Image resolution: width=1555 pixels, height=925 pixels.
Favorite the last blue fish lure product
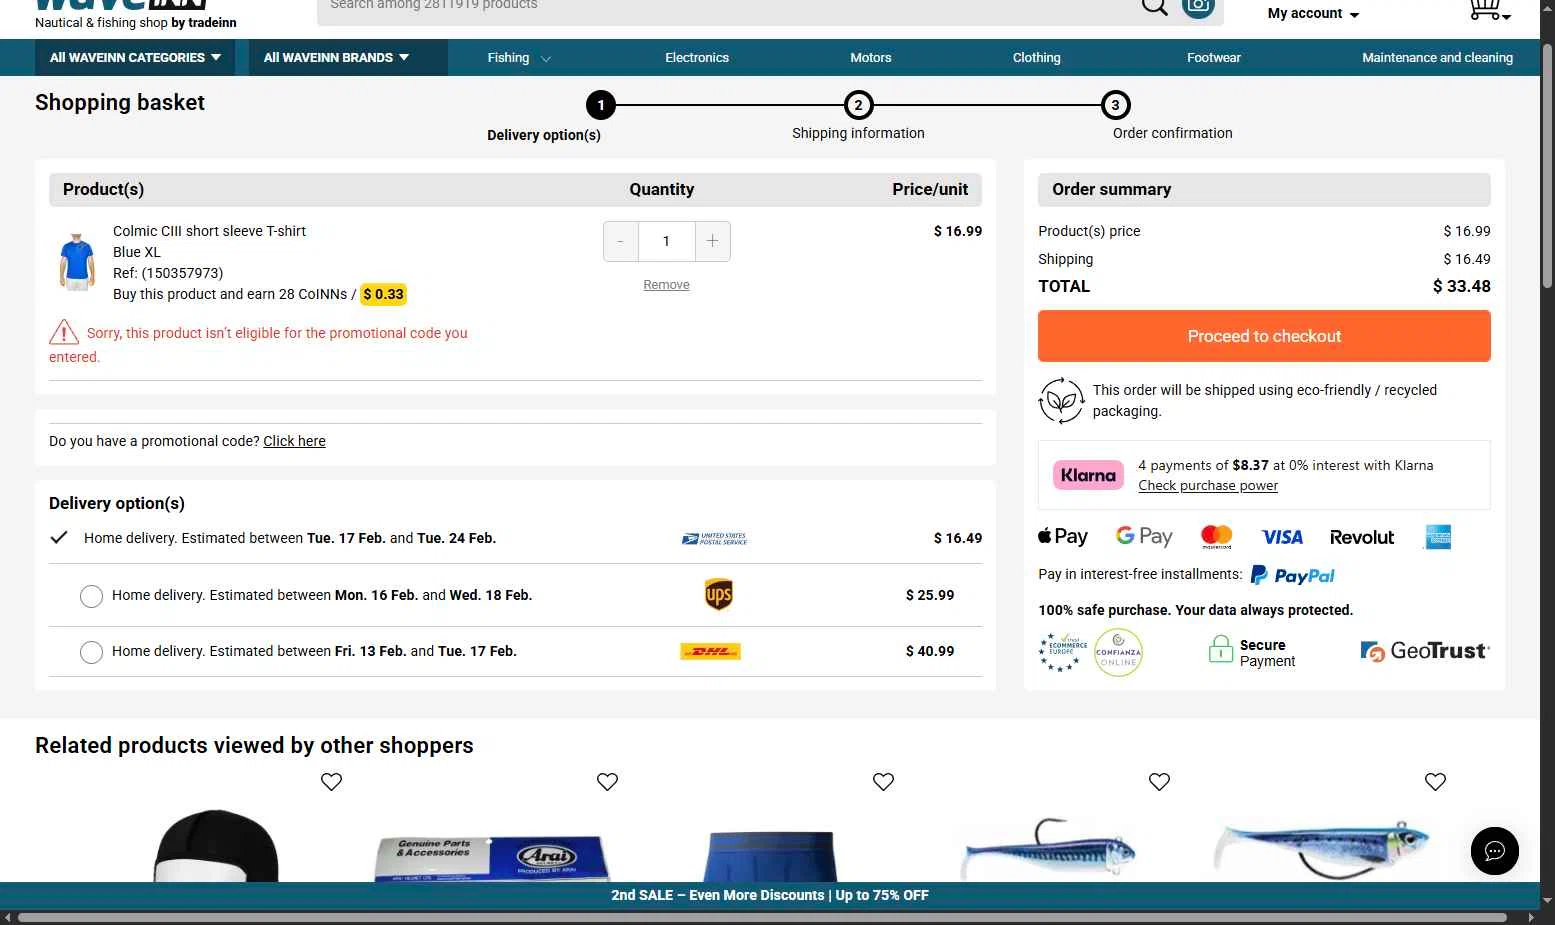click(x=1435, y=782)
